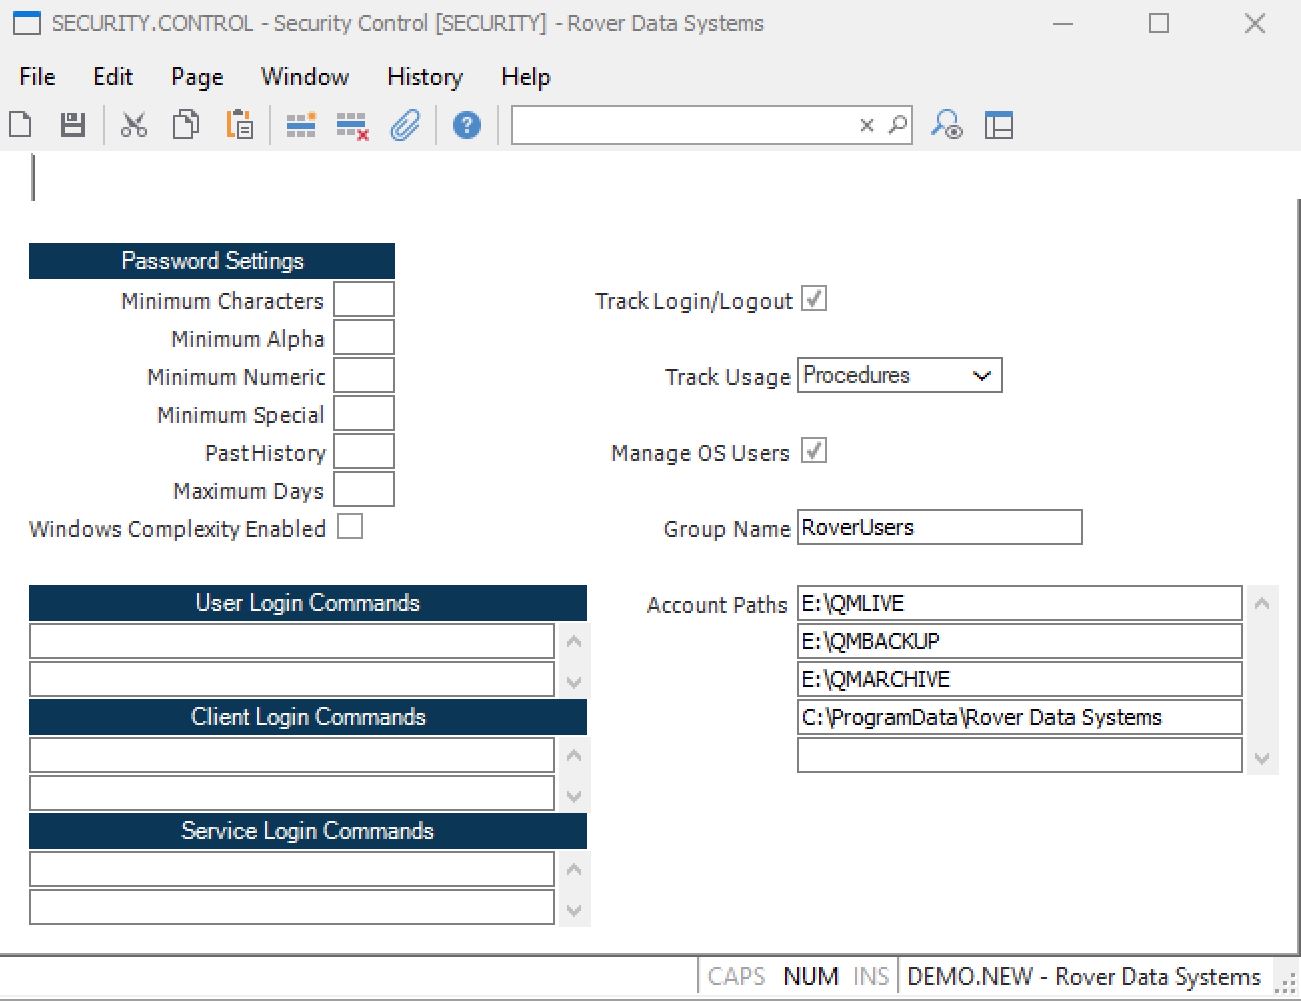Viewport: 1301px width, 1001px height.
Task: Click the Group Name field containing RoverUsers
Action: [x=939, y=528]
